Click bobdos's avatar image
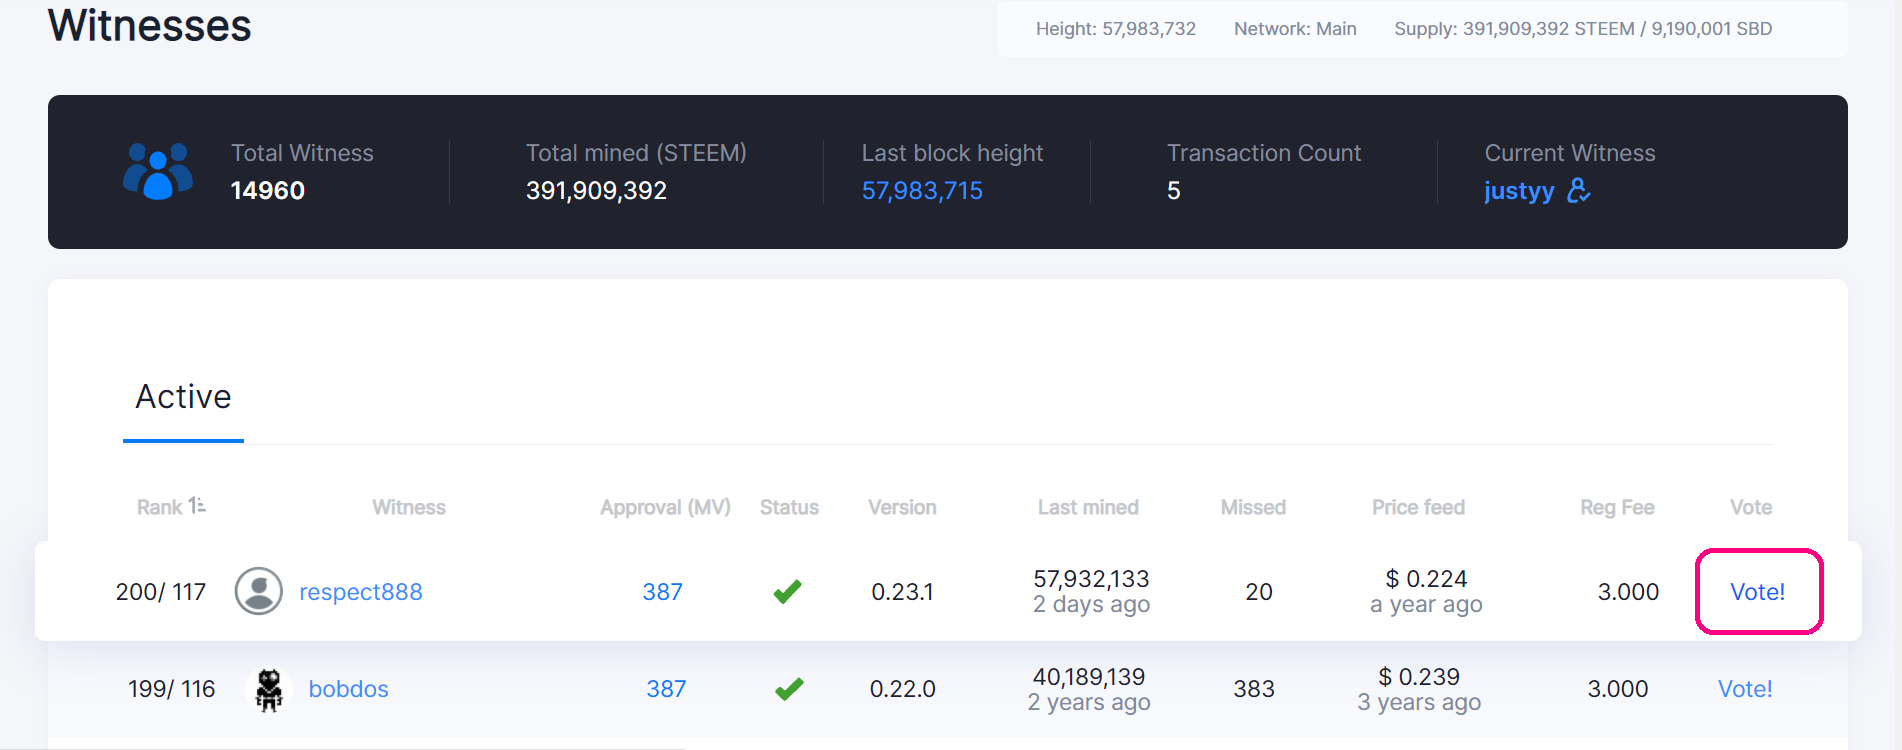 pos(268,689)
